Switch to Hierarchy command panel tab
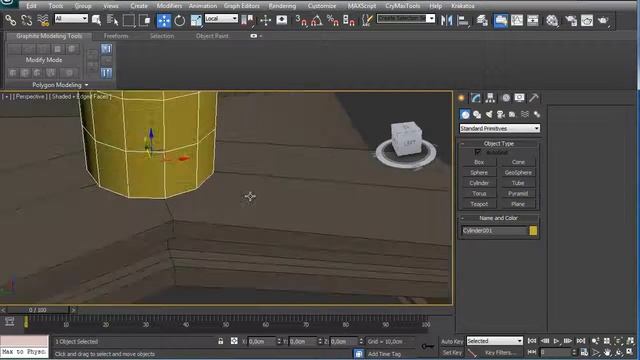 tap(490, 98)
